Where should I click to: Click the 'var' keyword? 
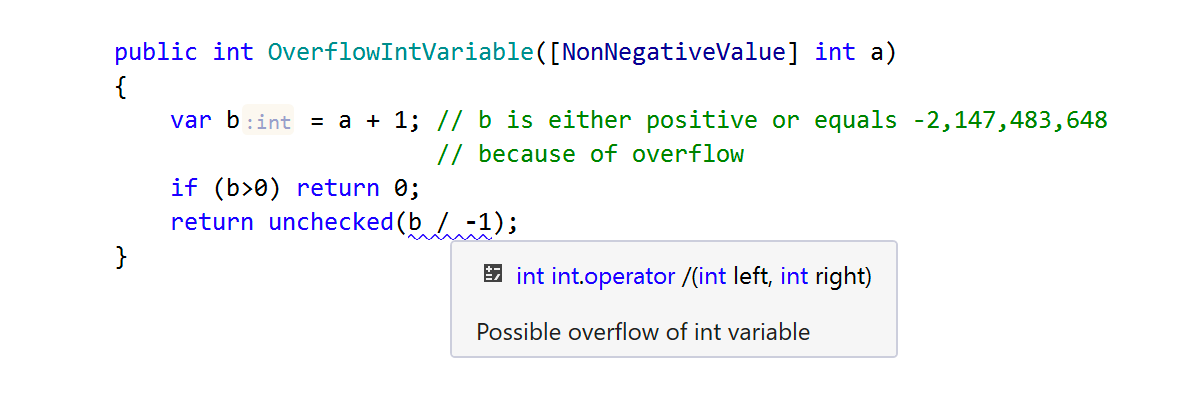[x=191, y=121]
